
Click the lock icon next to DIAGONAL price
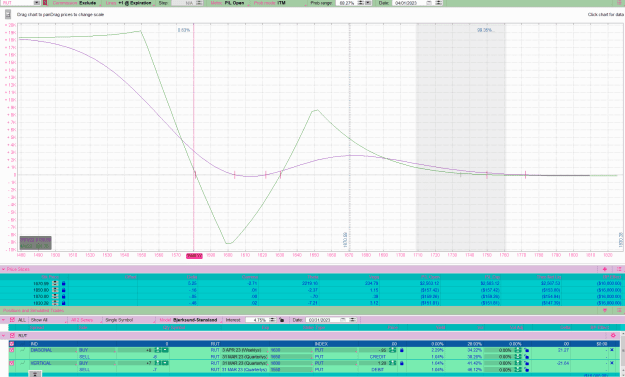coord(402,350)
